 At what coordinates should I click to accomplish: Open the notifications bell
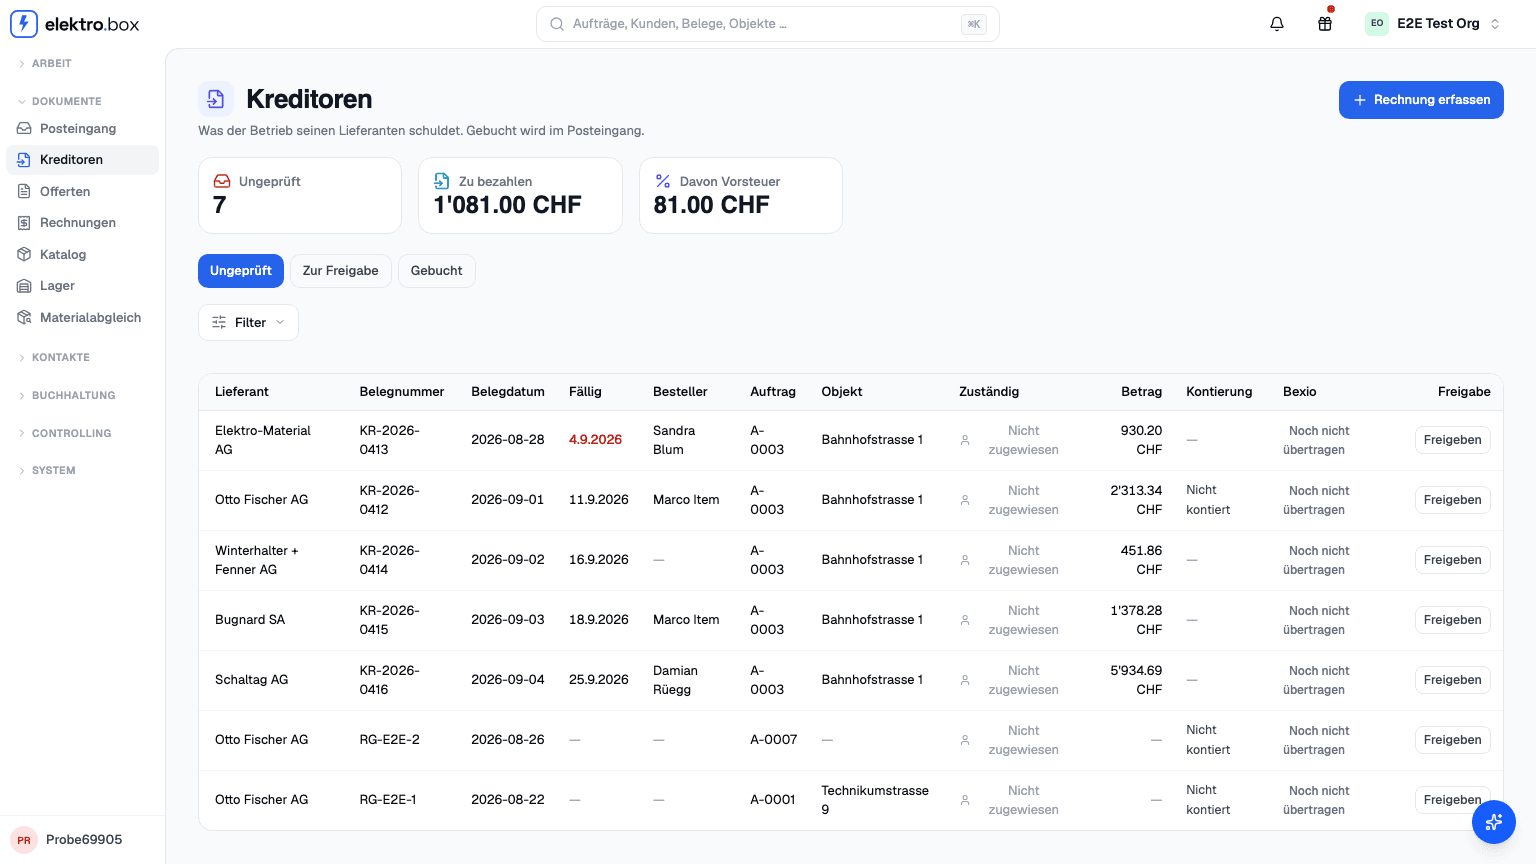(x=1277, y=24)
